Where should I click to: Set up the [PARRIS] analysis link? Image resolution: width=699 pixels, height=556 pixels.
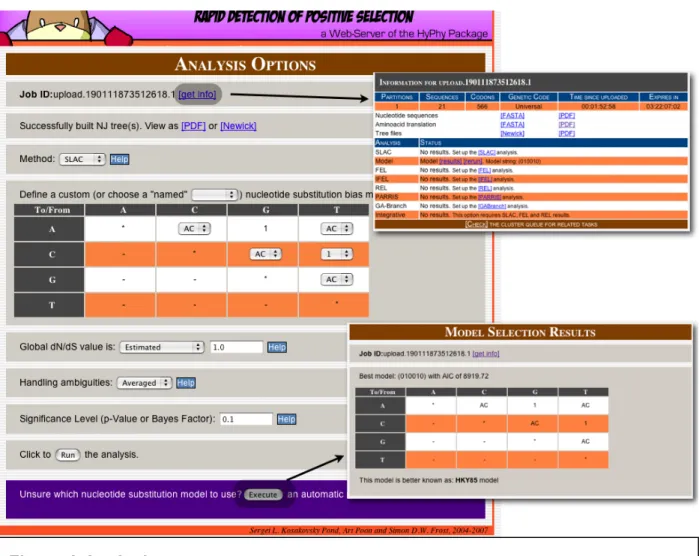(489, 197)
